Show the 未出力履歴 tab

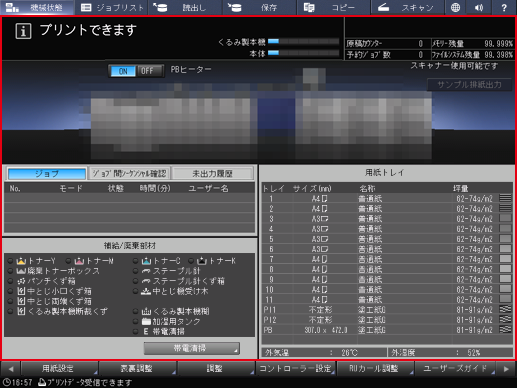point(212,174)
